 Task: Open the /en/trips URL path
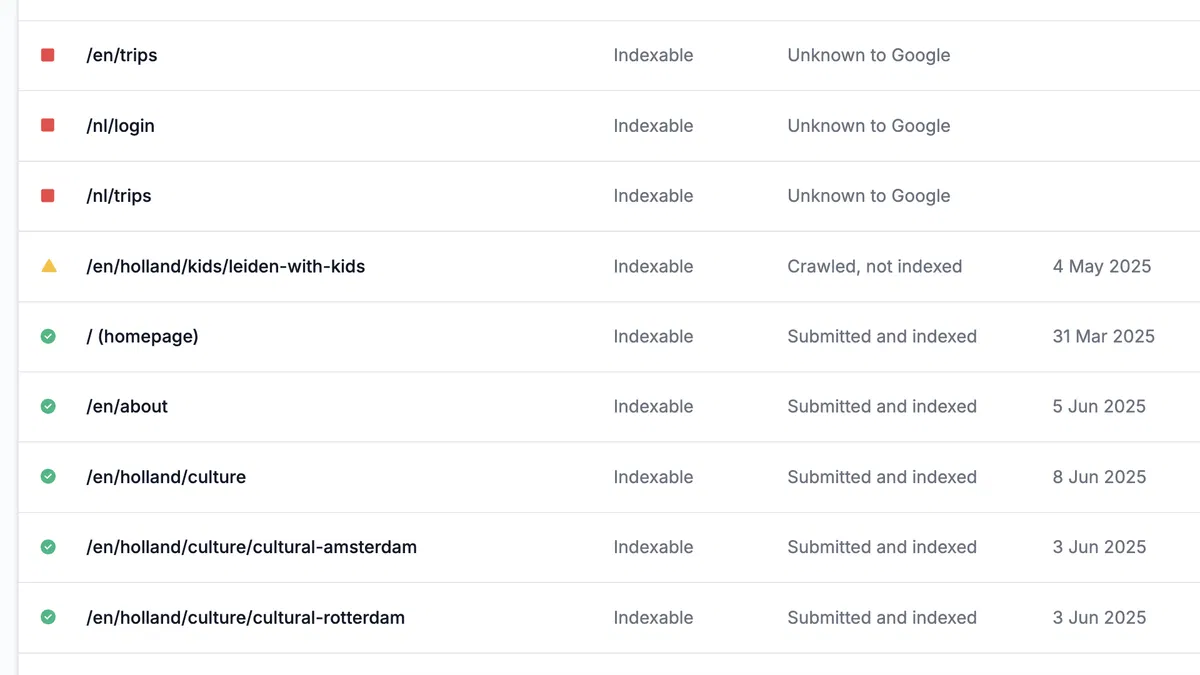(122, 55)
